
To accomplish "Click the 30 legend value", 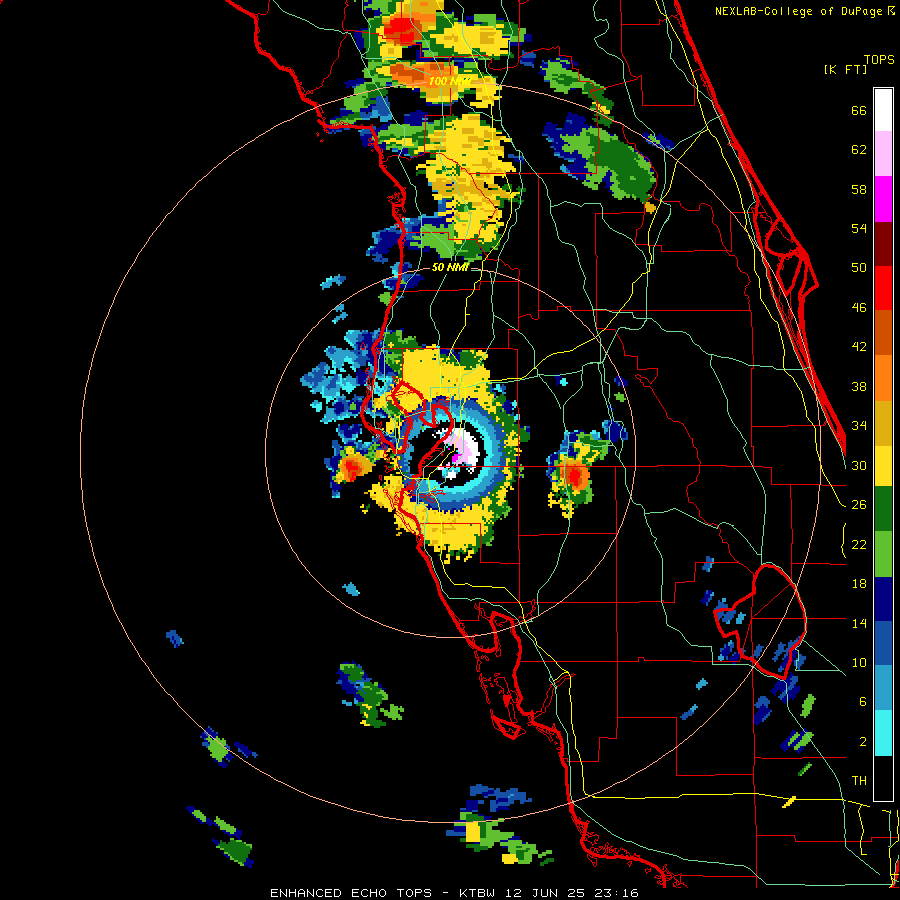I will (859, 465).
